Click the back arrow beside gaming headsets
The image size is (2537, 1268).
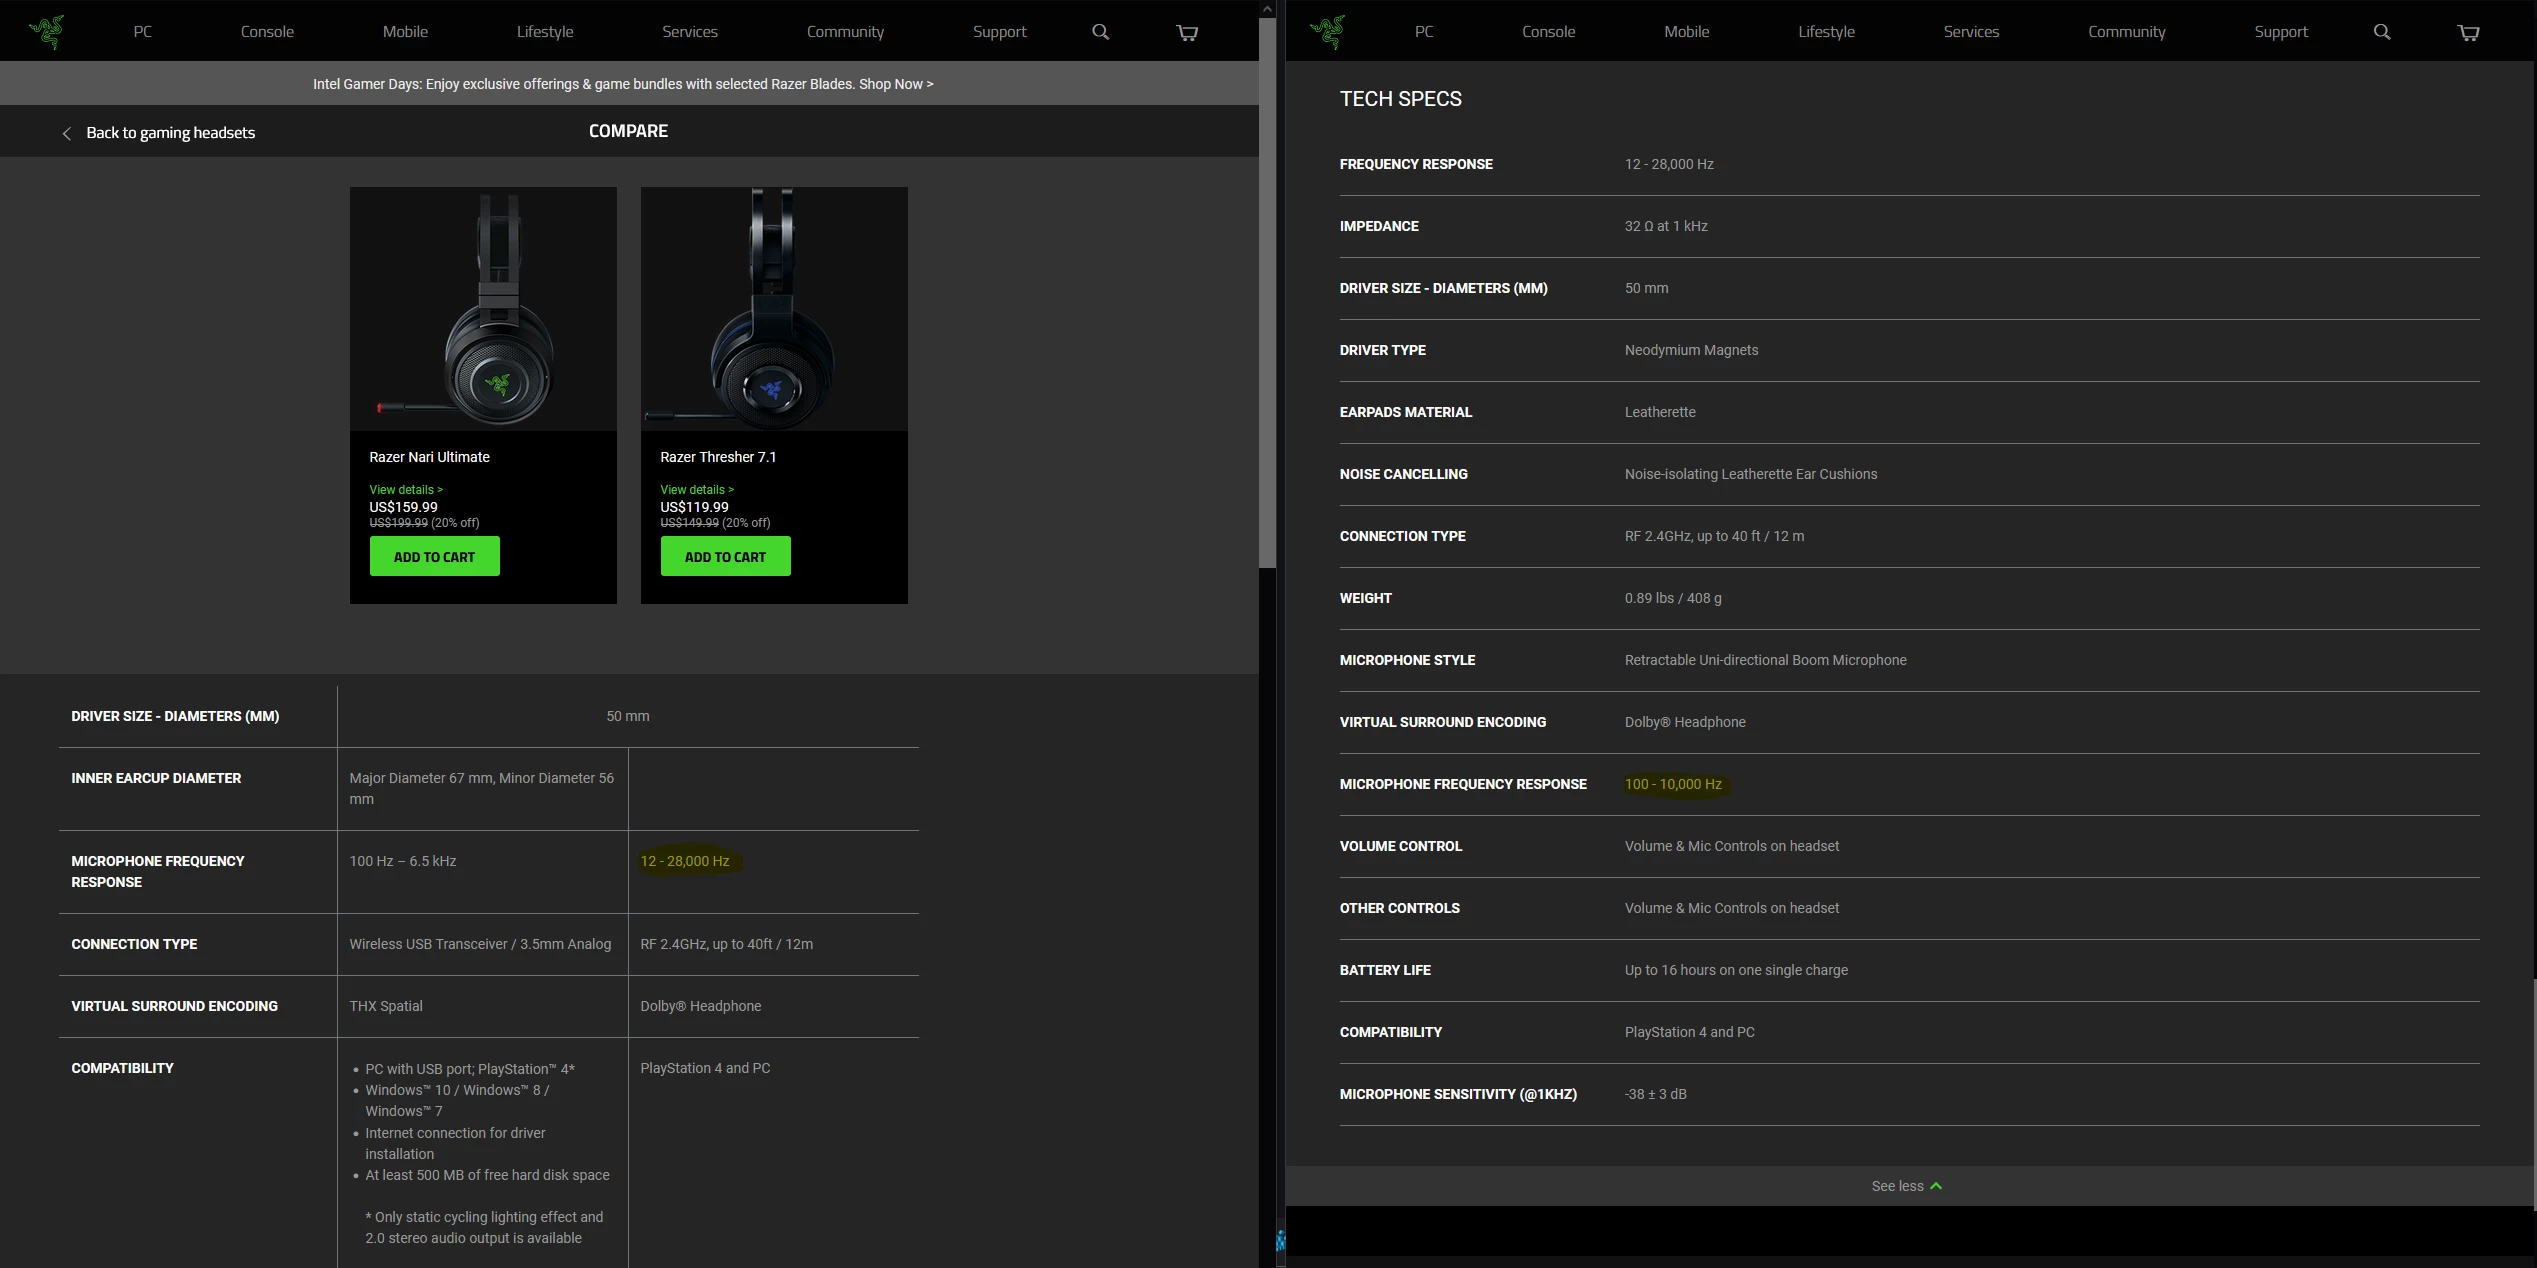click(x=67, y=133)
